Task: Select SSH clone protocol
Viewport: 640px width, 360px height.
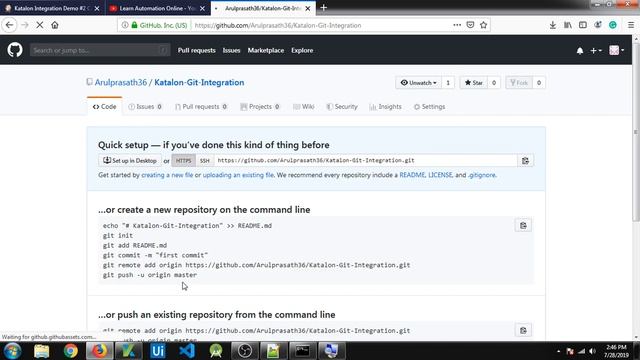Action: pos(204,161)
